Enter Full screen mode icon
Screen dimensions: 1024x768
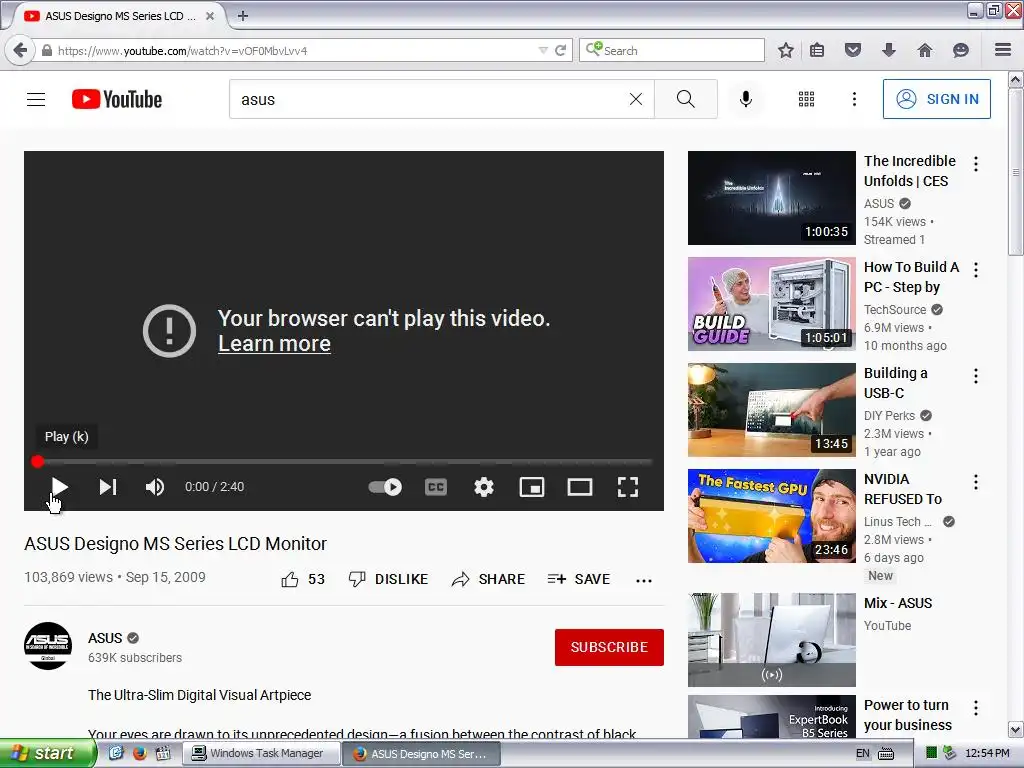(x=628, y=487)
